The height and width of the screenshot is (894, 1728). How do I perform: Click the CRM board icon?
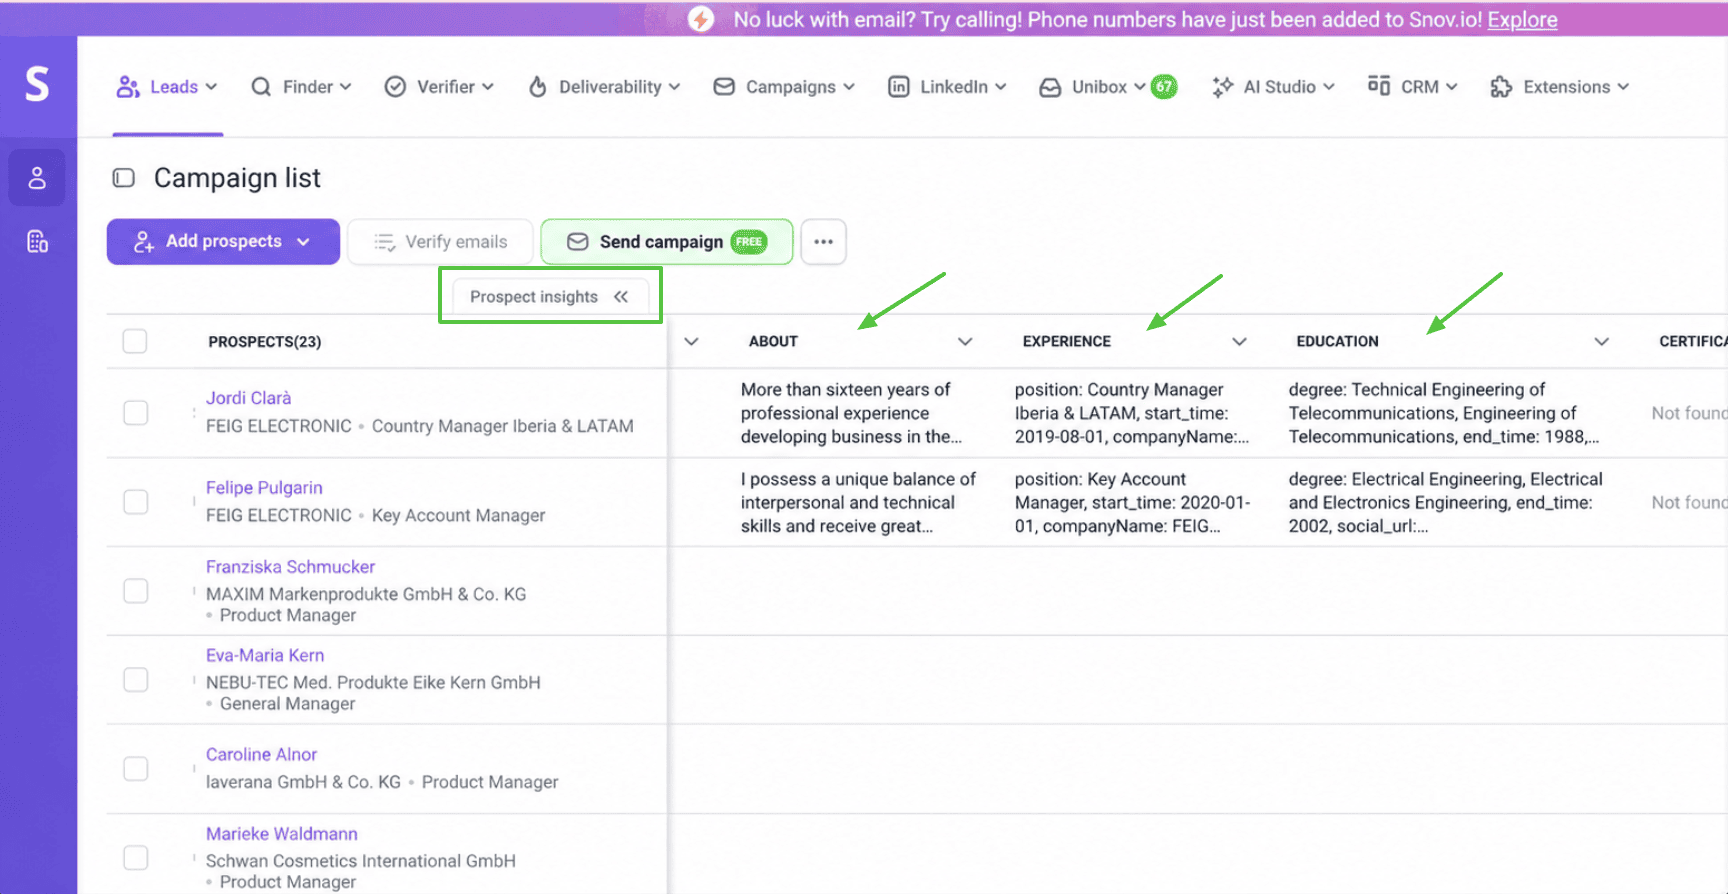pos(1379,86)
